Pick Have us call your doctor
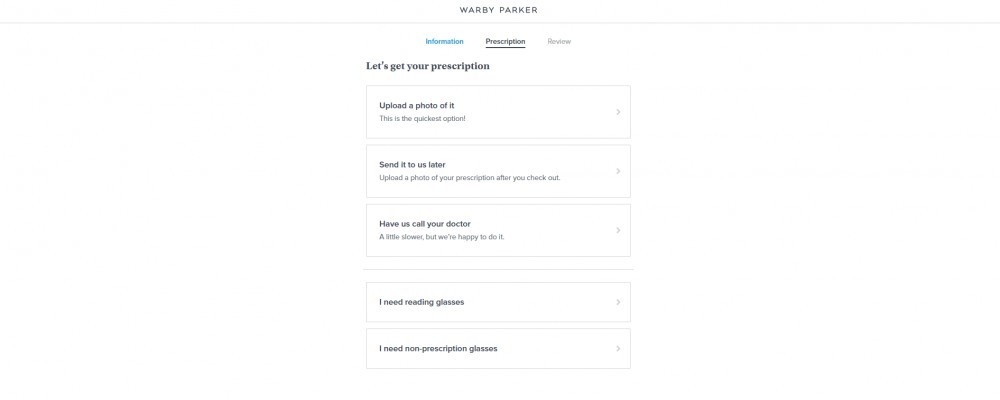This screenshot has height=400, width=1000. click(x=498, y=230)
